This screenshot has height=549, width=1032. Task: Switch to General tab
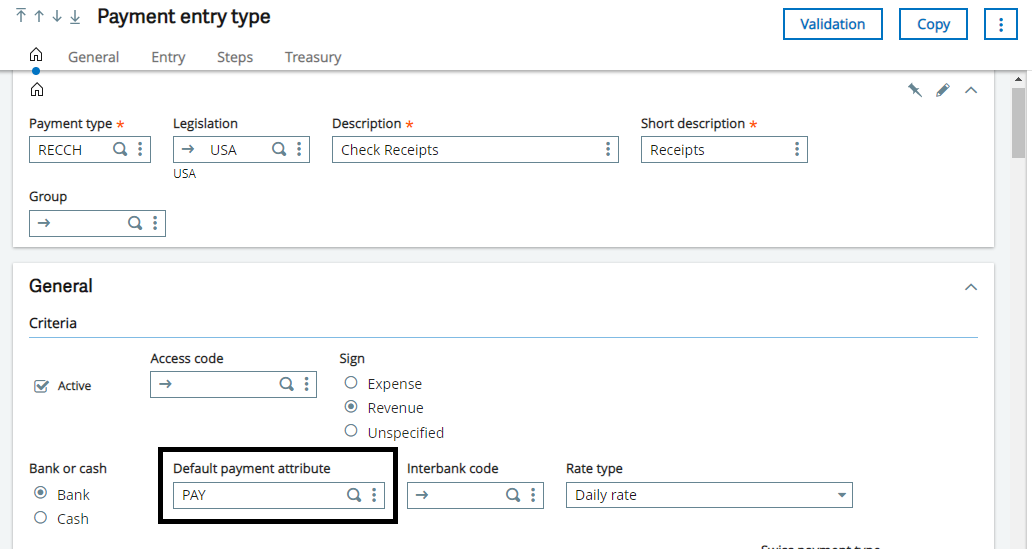pyautogui.click(x=93, y=57)
